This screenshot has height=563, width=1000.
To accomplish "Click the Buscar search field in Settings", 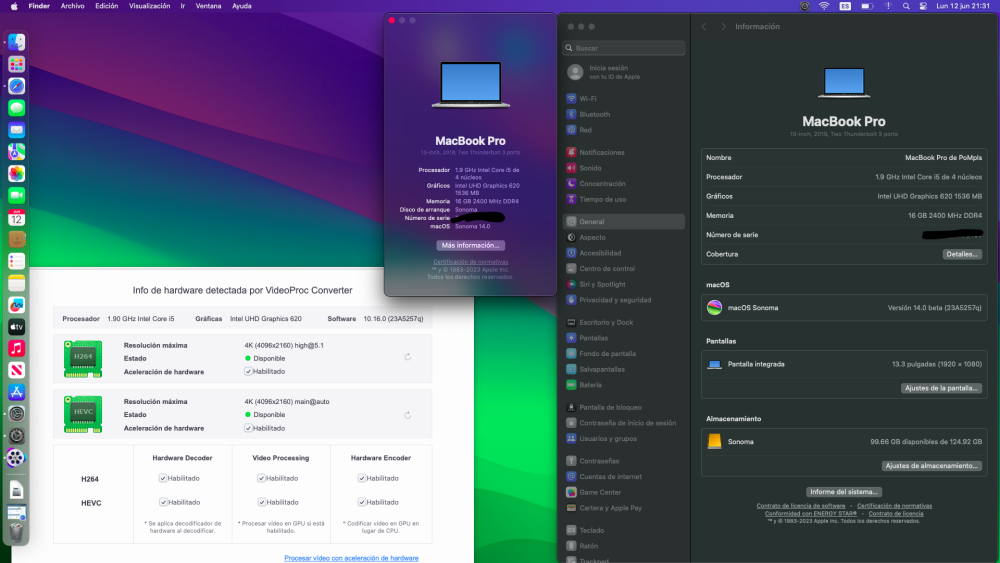I will pyautogui.click(x=624, y=48).
